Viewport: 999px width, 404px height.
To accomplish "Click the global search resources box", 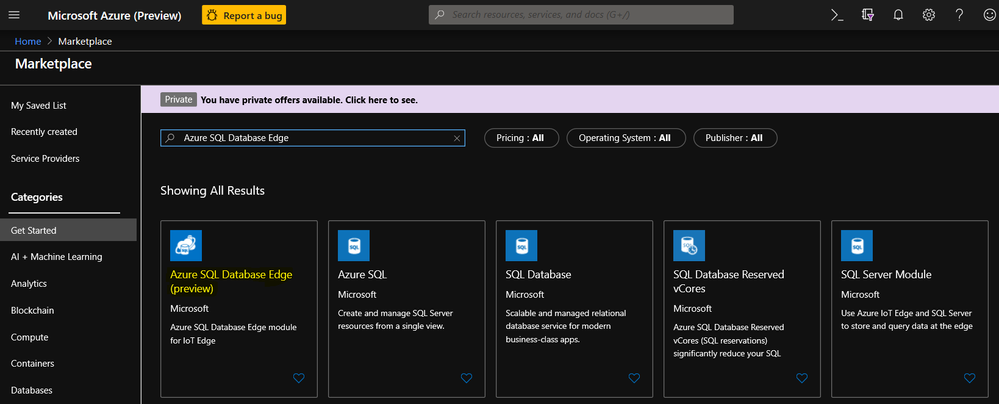I will tap(580, 15).
